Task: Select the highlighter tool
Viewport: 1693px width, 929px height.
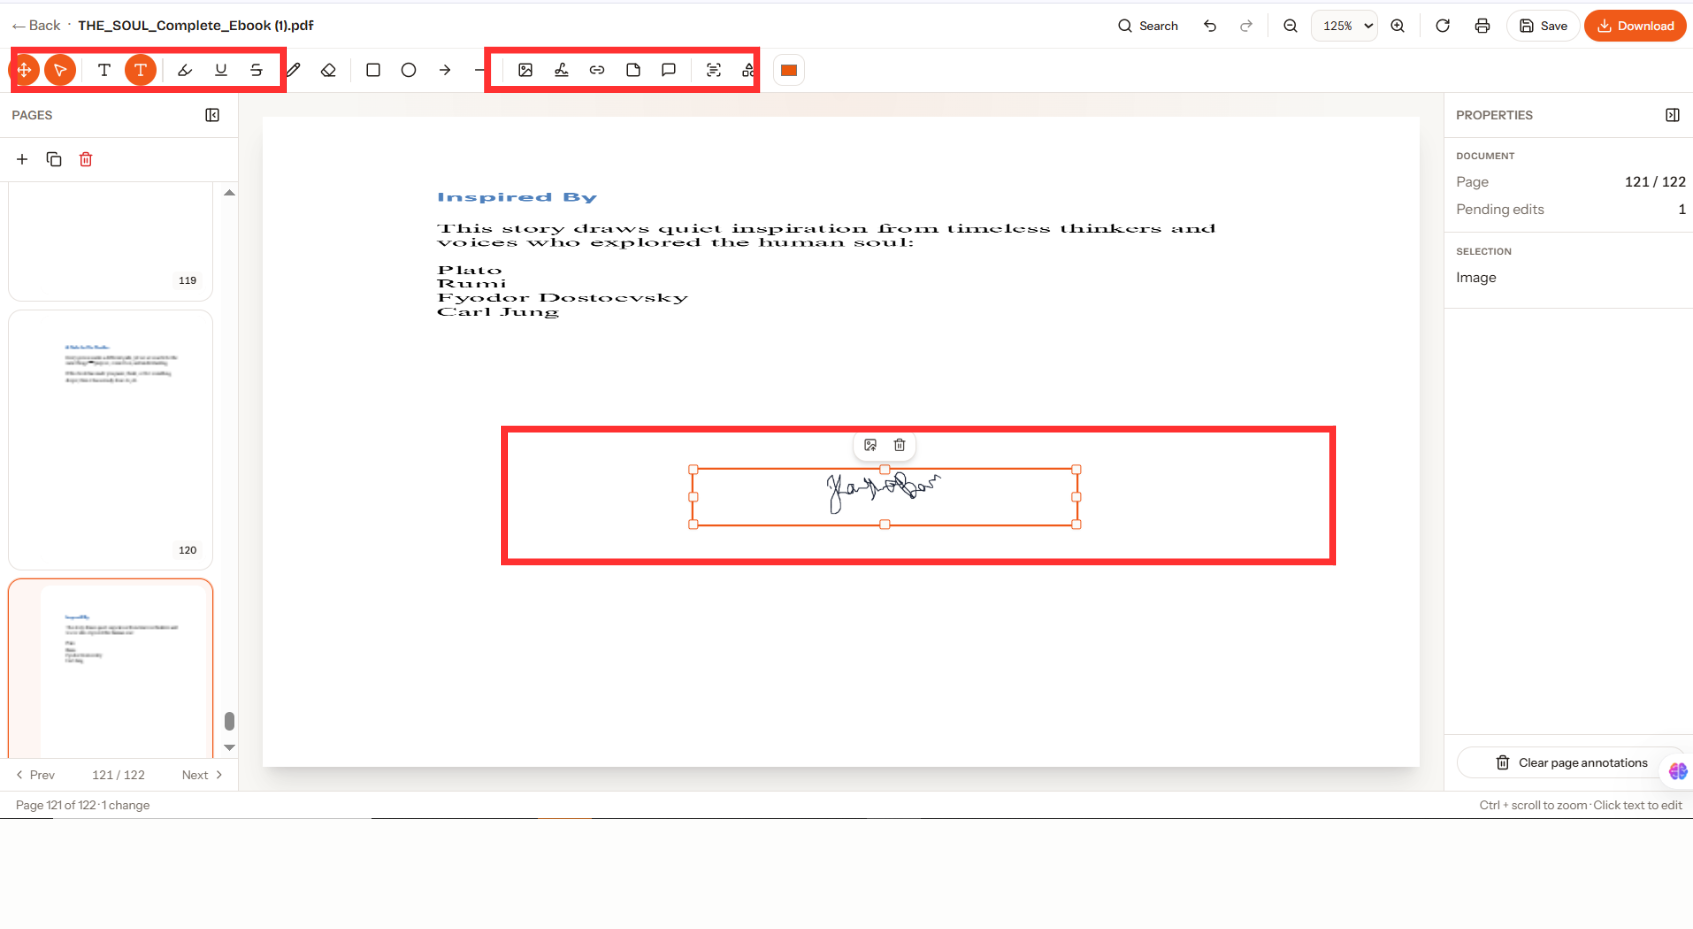Action: tap(185, 70)
